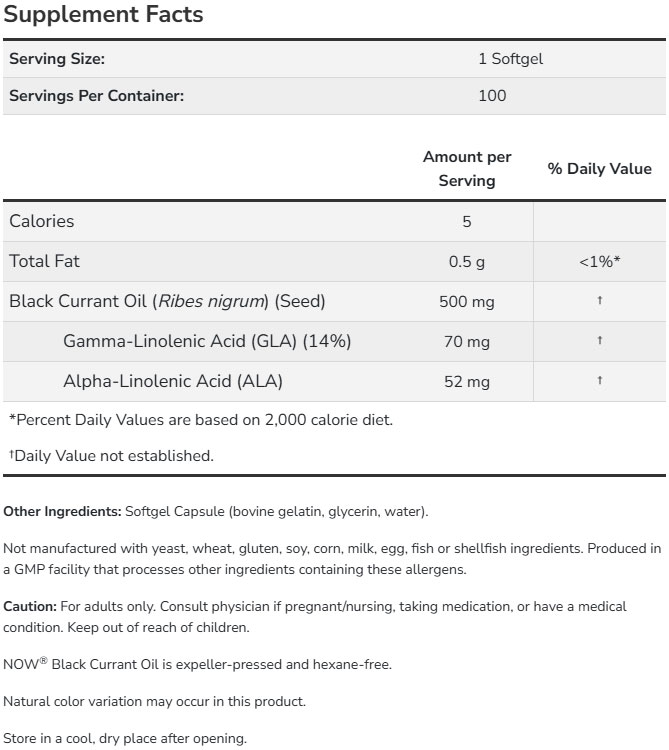Click the Supplement Facts heading
The width and height of the screenshot is (669, 750).
point(103,15)
